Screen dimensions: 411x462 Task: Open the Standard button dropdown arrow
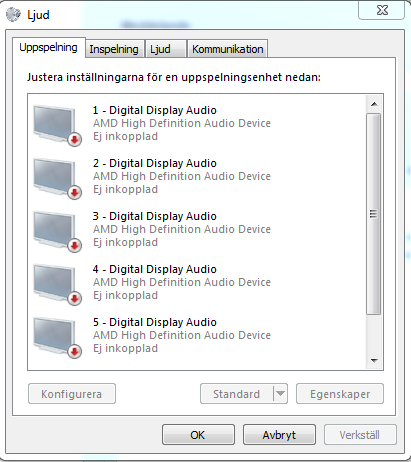280,394
